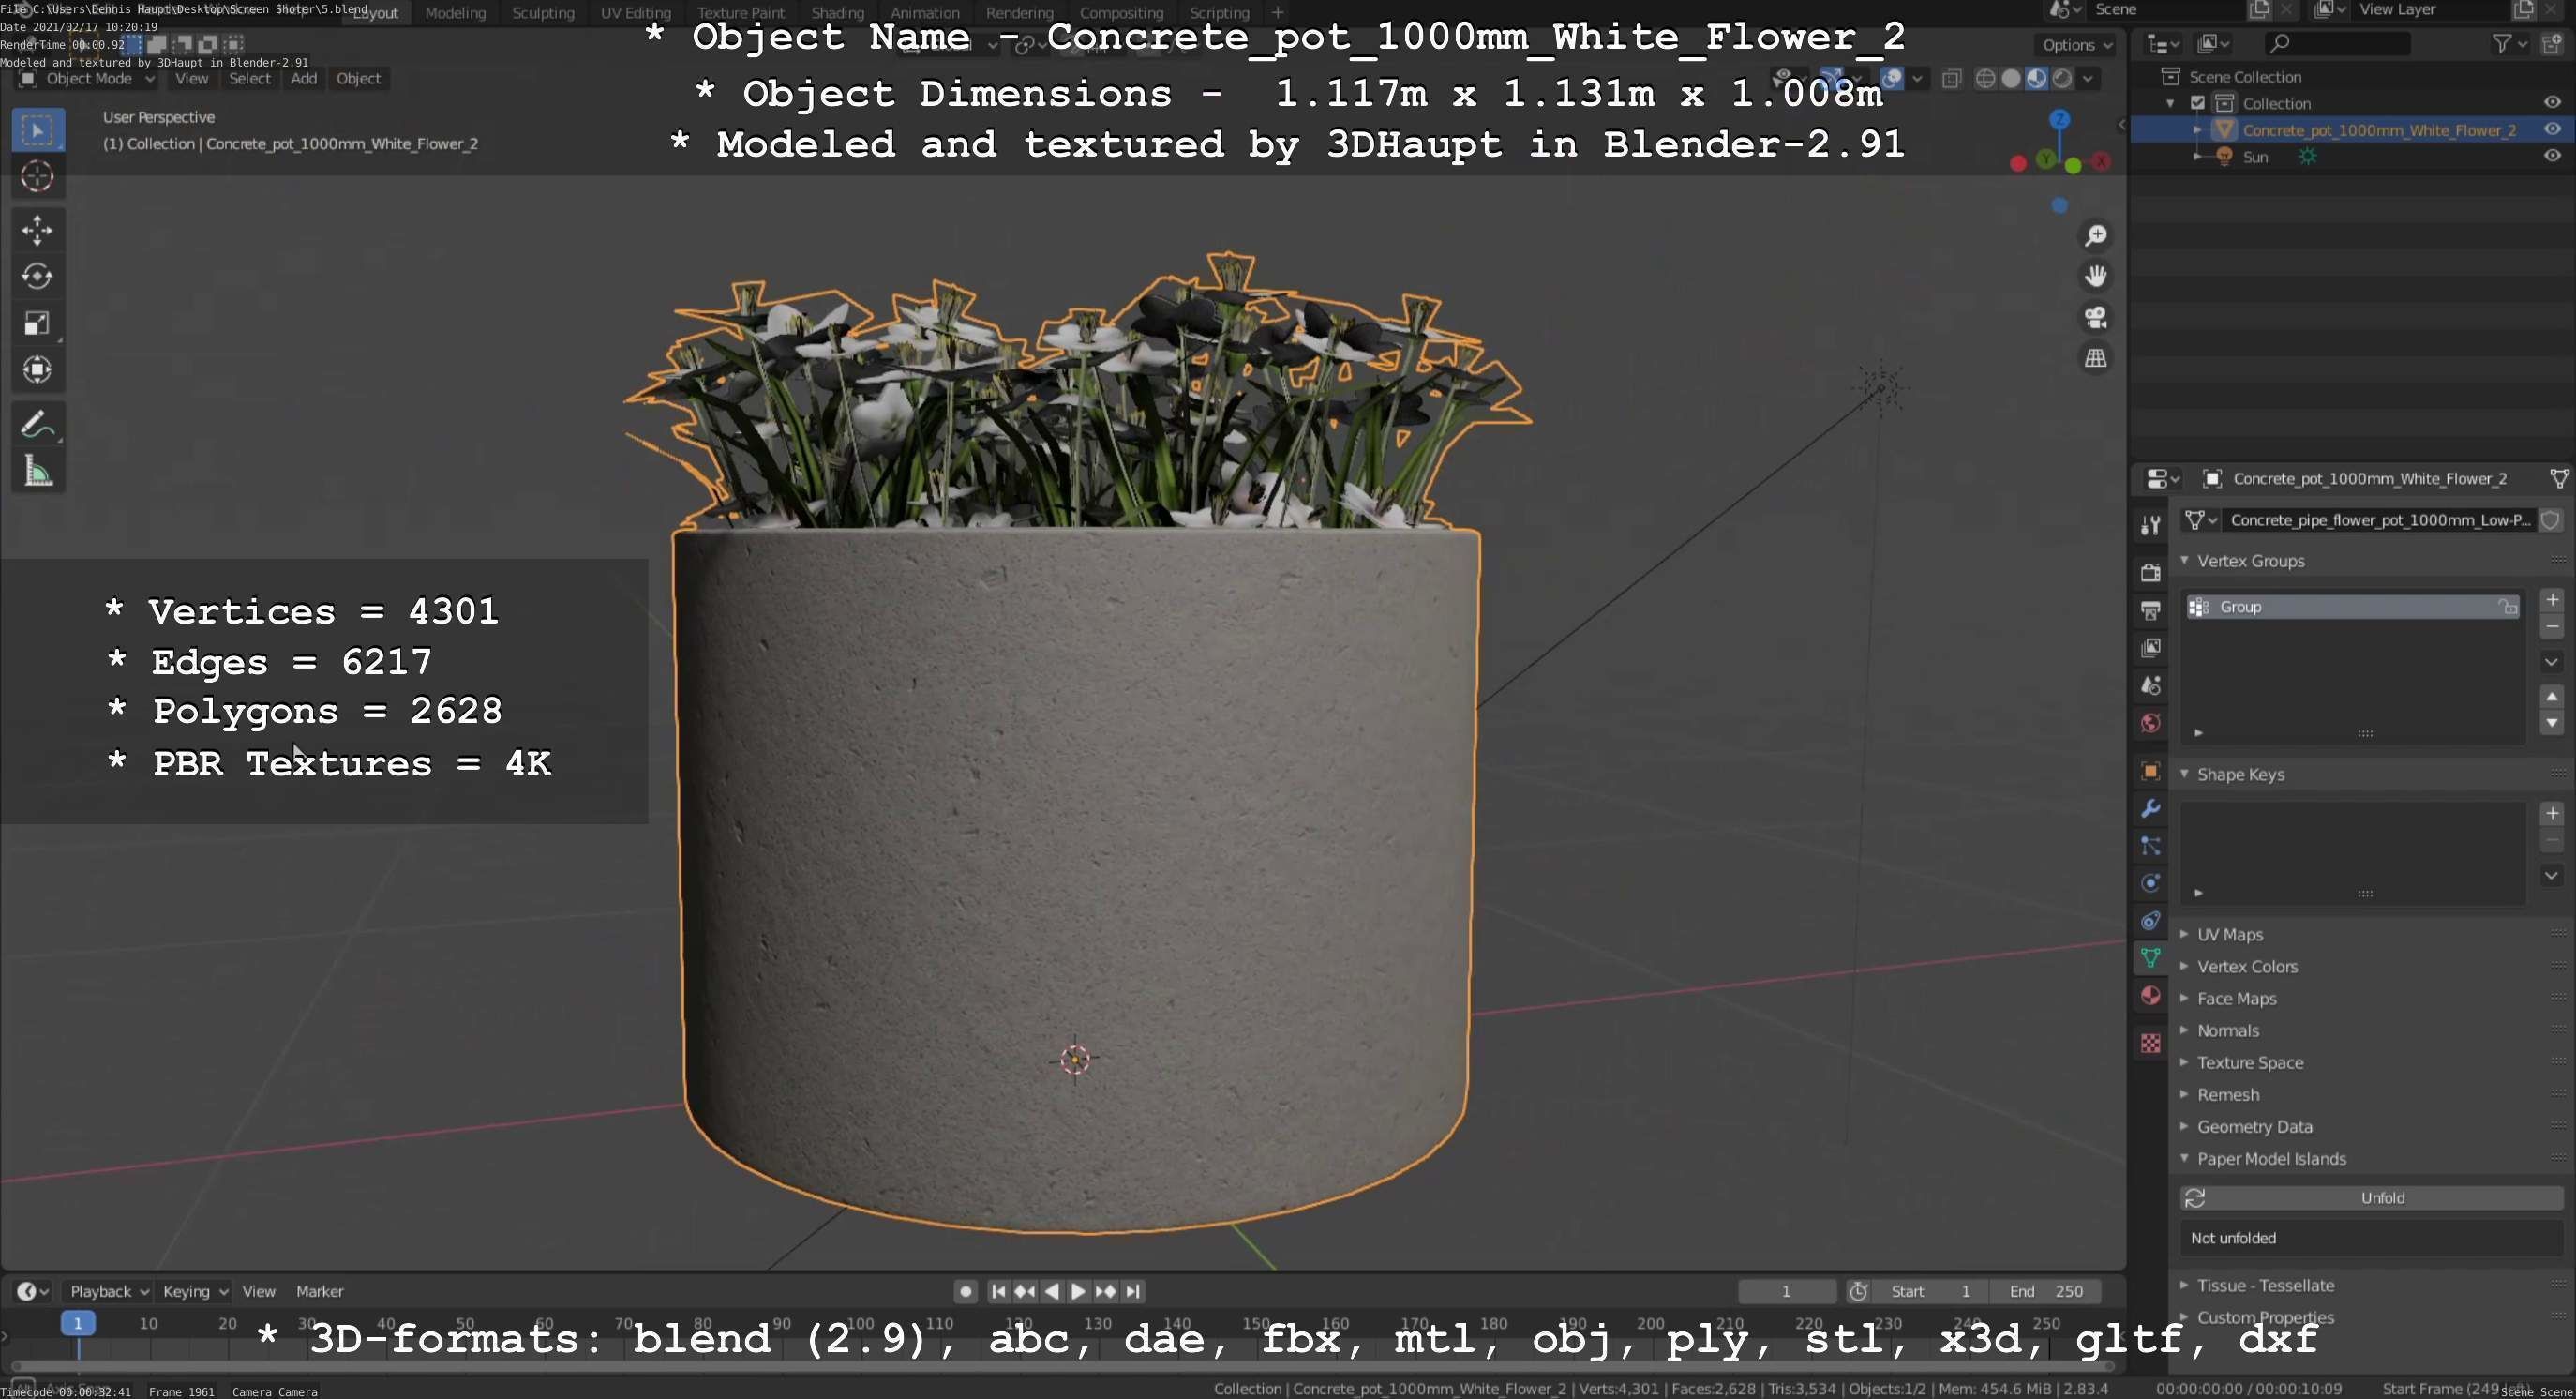Play the animation forward
The width and height of the screenshot is (2576, 1399).
pyautogui.click(x=1078, y=1291)
